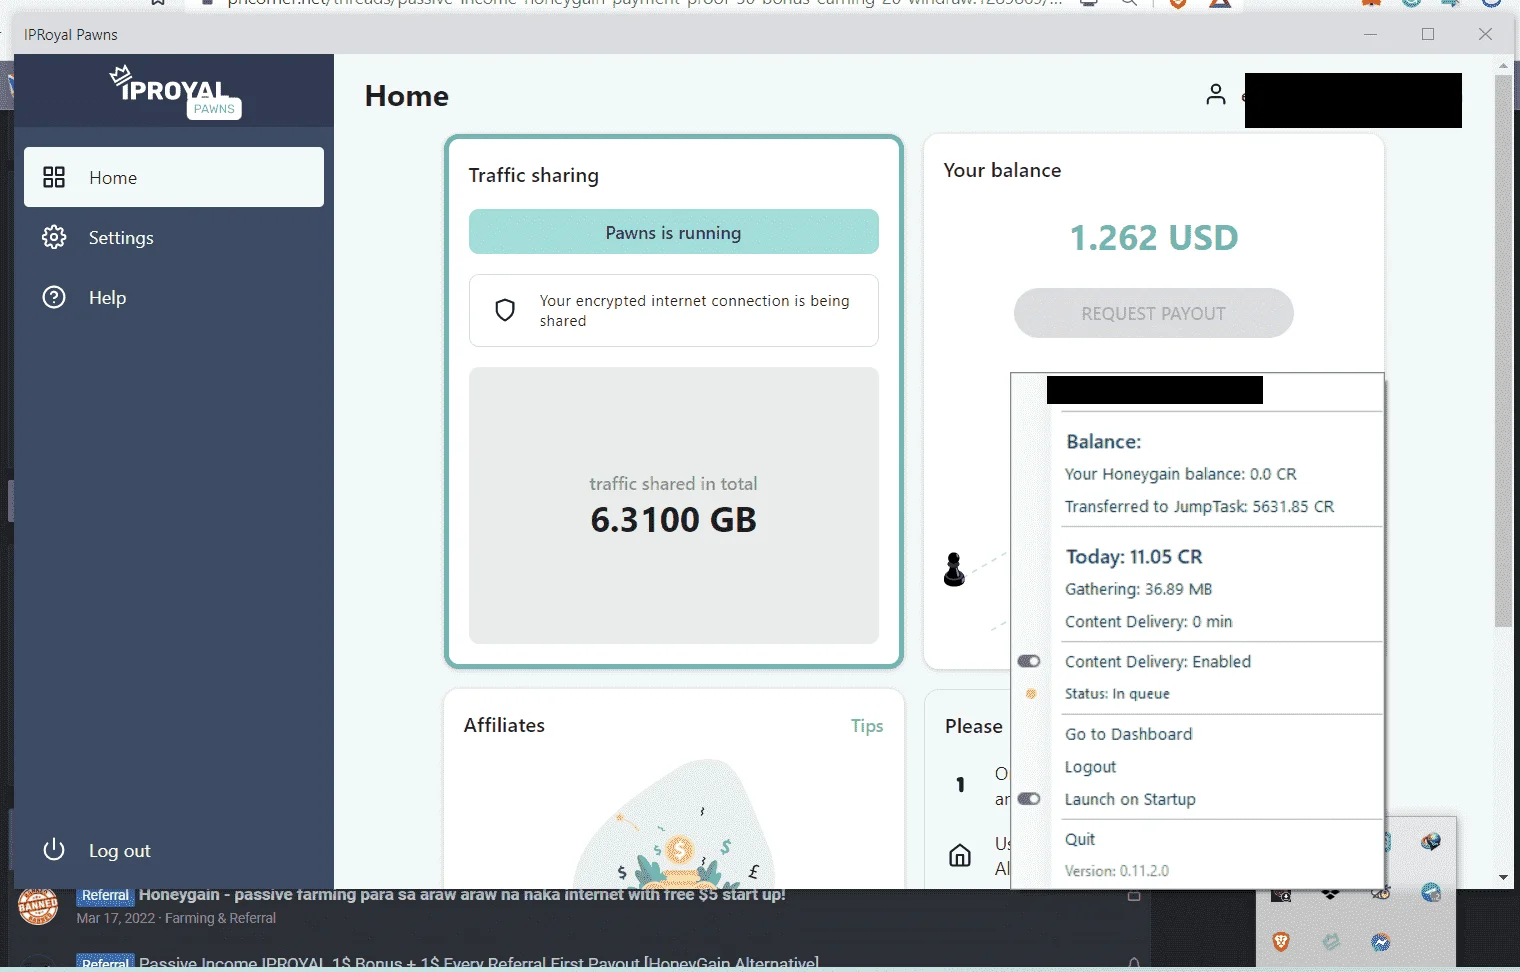The height and width of the screenshot is (972, 1520).
Task: Click the Banned user avatar in forum page
Action: point(38,906)
